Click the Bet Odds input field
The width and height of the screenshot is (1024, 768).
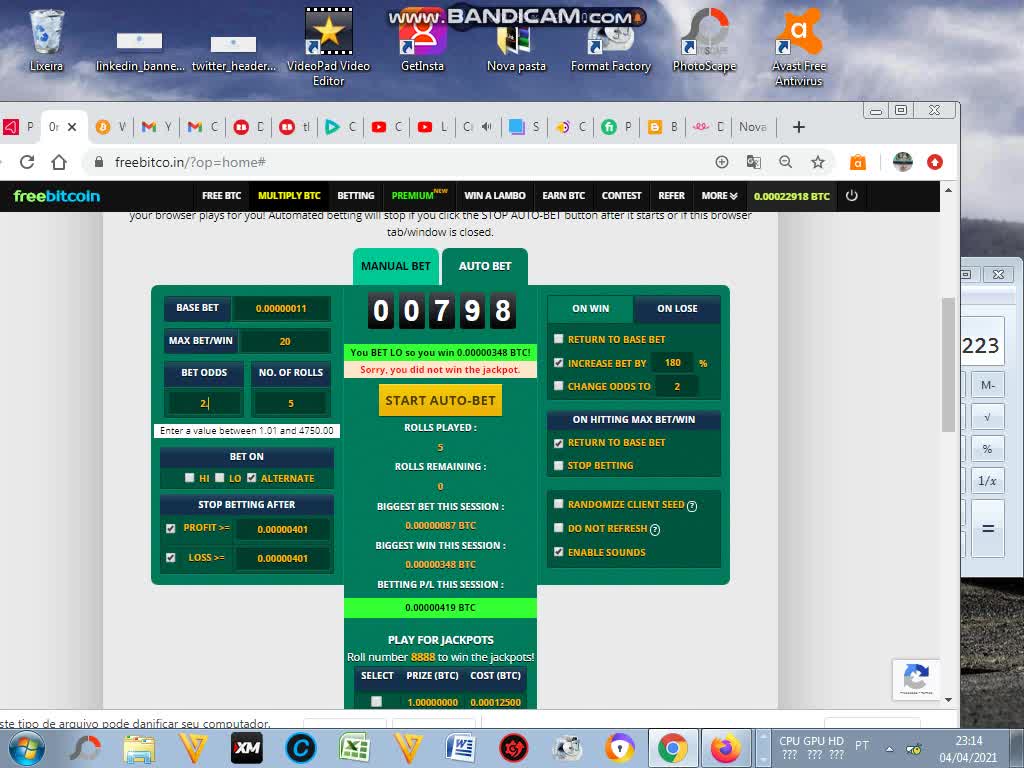tap(204, 403)
